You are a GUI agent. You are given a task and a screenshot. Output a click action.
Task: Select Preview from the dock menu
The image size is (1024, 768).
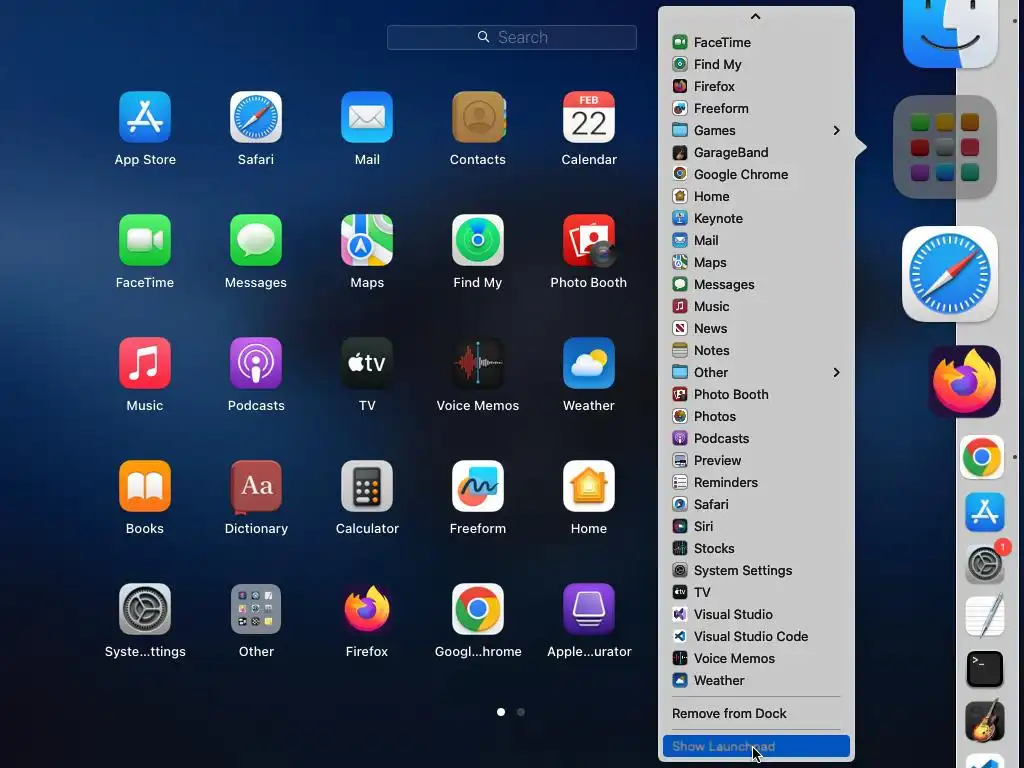click(756, 460)
